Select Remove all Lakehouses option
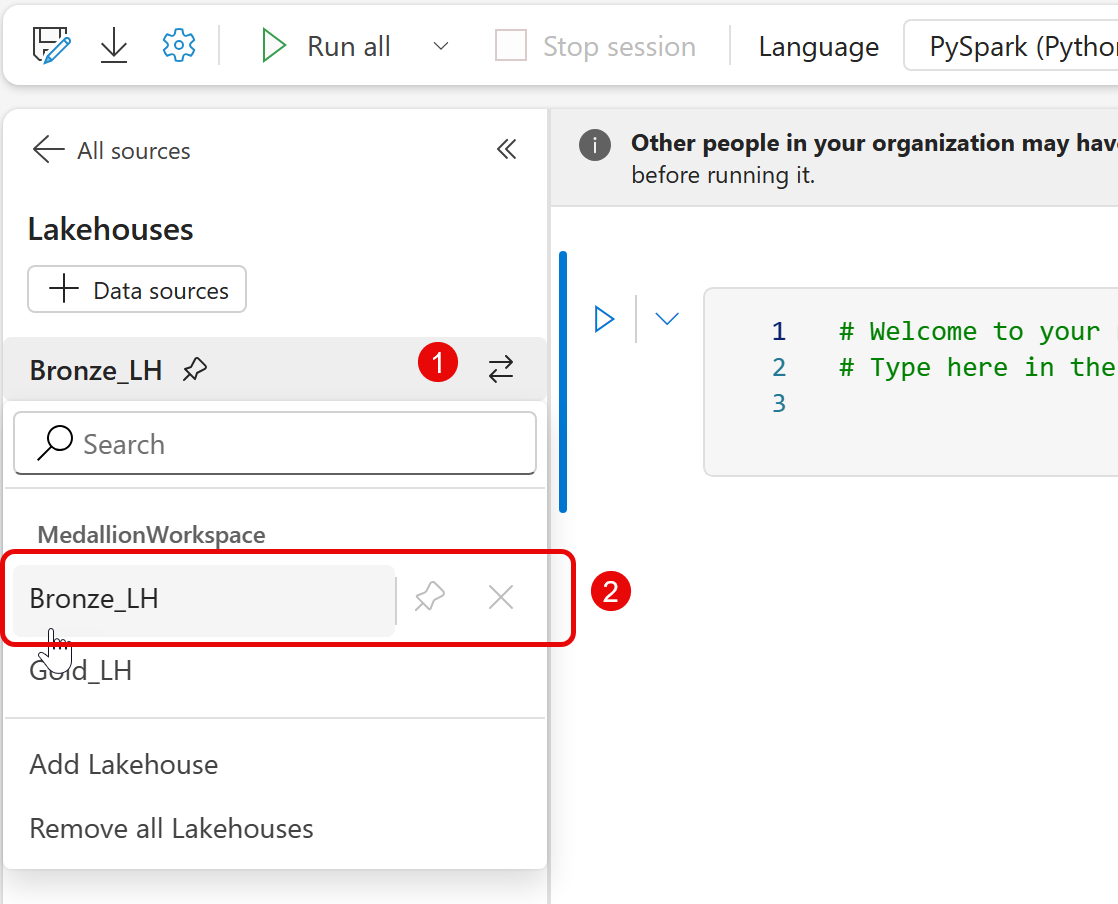Image resolution: width=1118 pixels, height=904 pixels. pyautogui.click(x=172, y=829)
